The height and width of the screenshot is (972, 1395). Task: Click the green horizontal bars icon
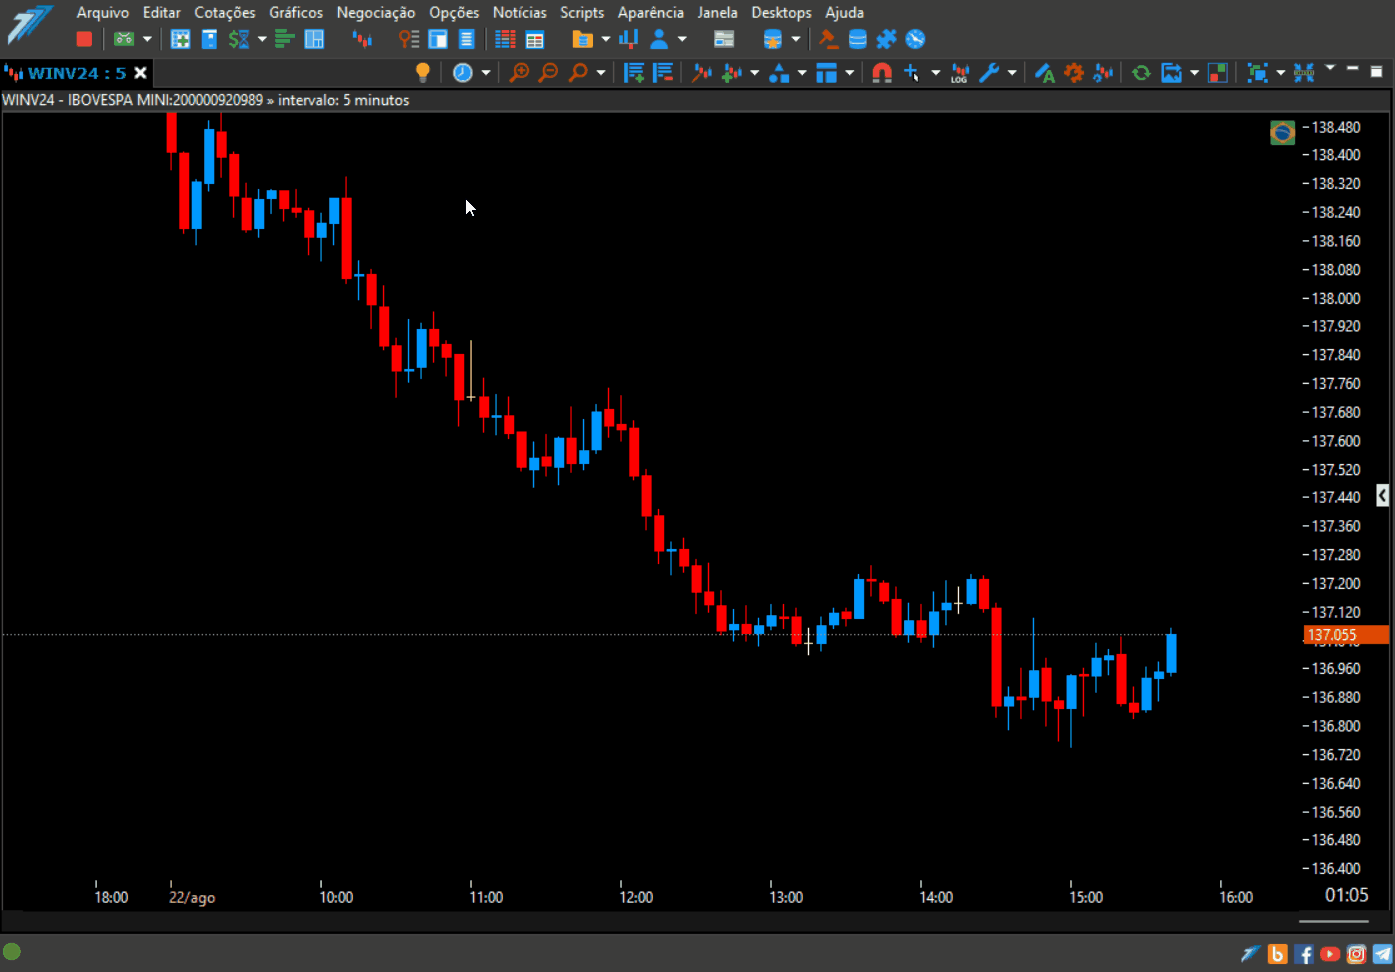[285, 39]
